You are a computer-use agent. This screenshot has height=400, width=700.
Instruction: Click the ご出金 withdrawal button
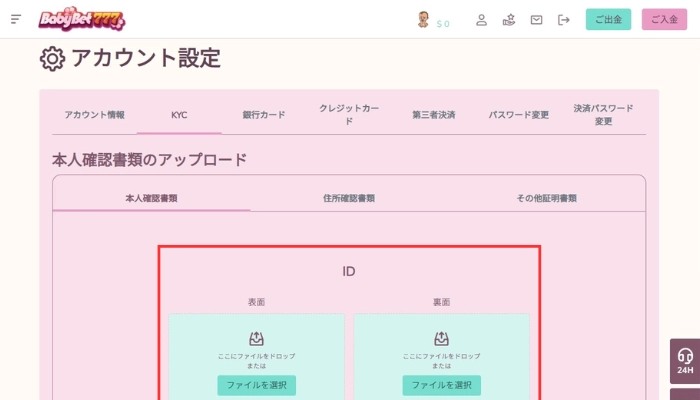click(608, 19)
